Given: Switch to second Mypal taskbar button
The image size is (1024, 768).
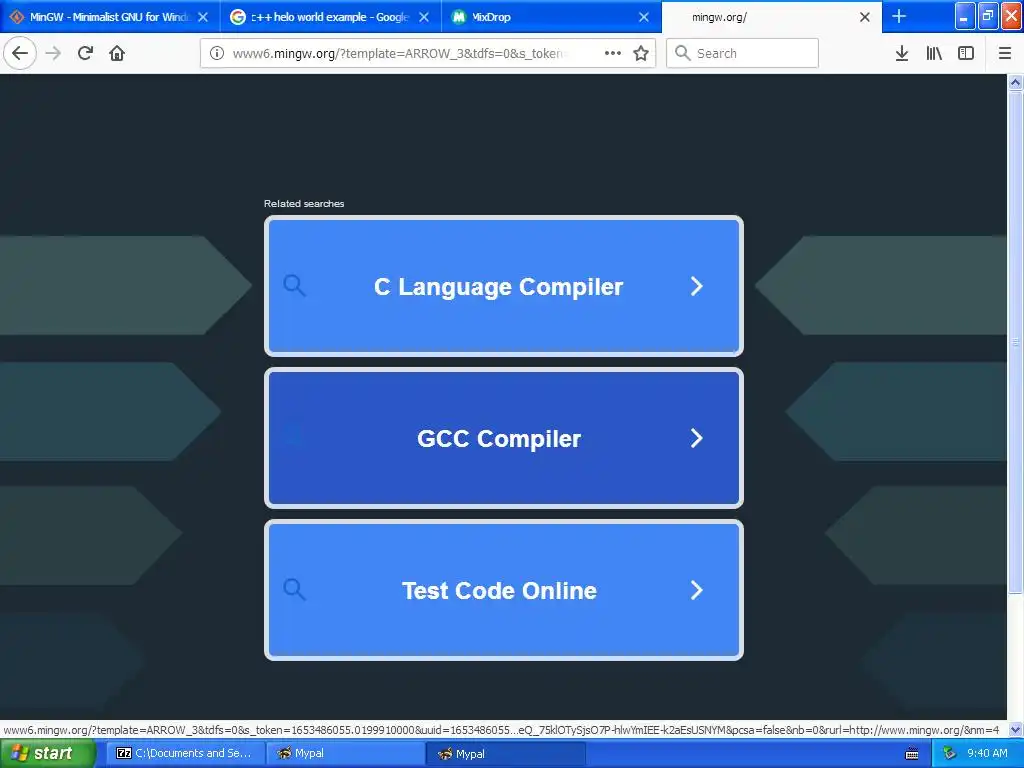Looking at the screenshot, I should (x=505, y=754).
